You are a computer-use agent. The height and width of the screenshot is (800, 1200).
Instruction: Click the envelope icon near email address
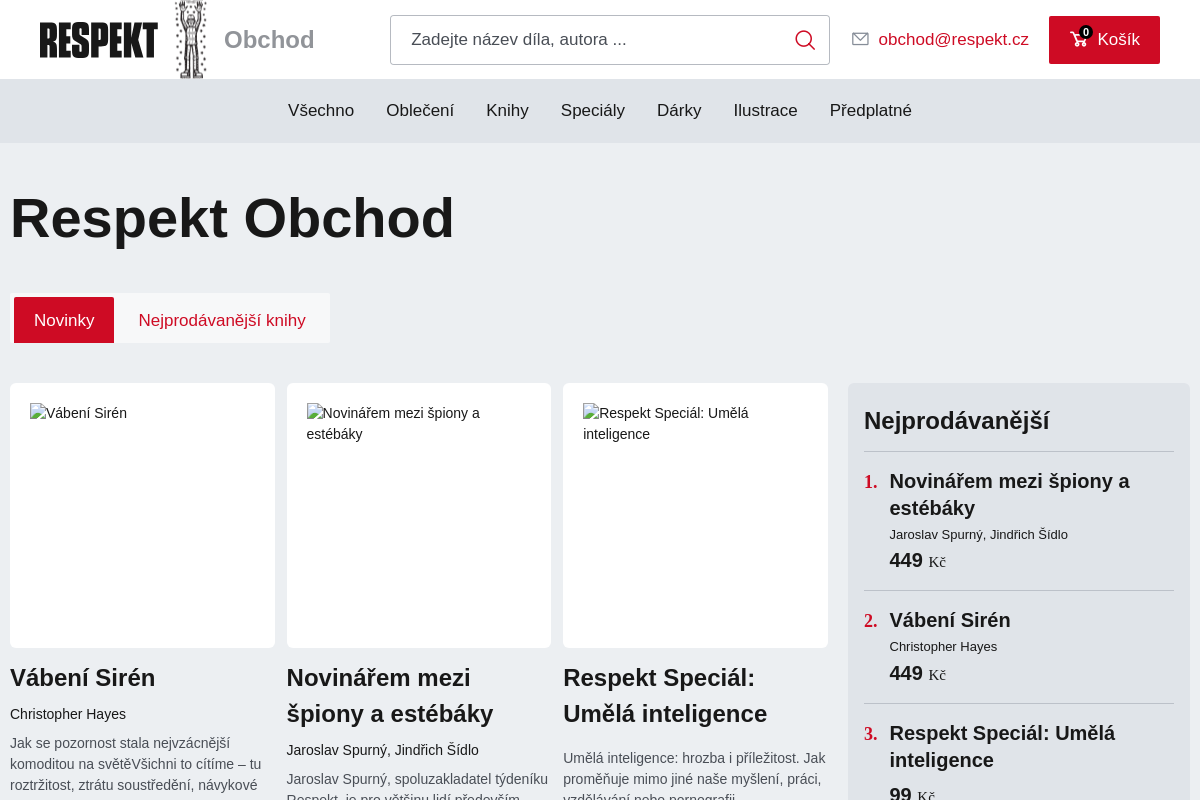(860, 39)
